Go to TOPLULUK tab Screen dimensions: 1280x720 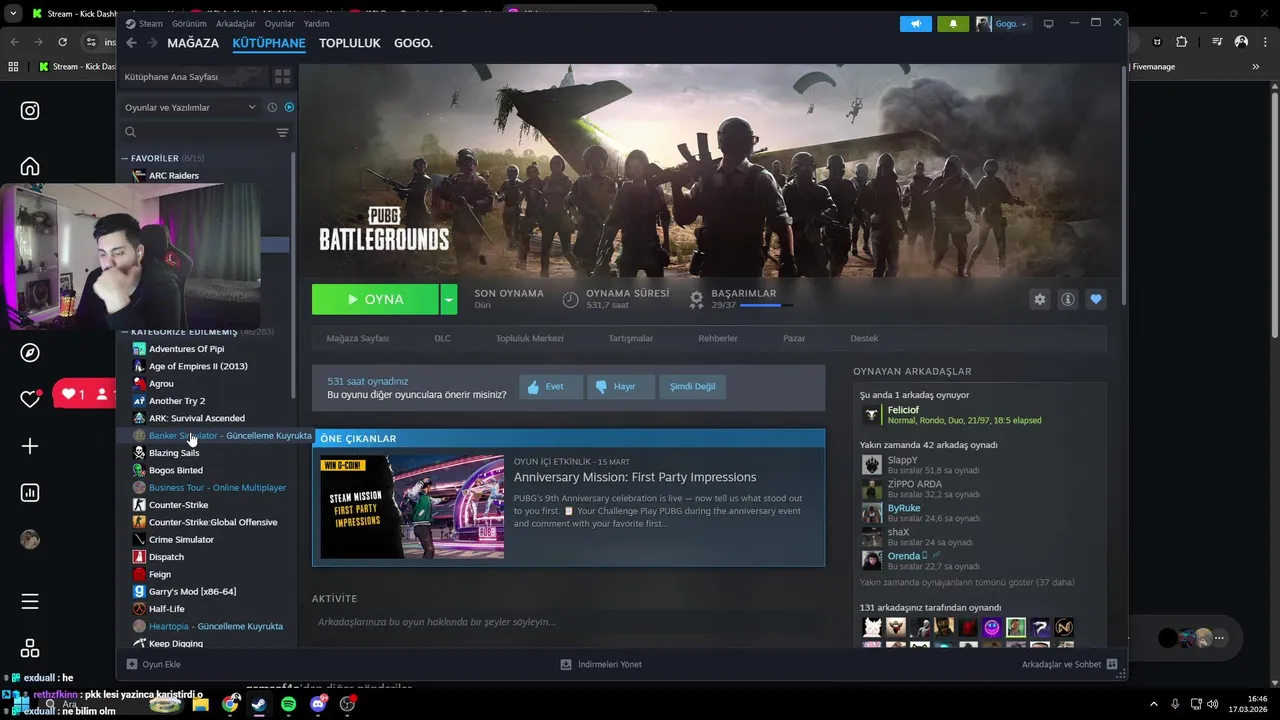pyautogui.click(x=350, y=43)
